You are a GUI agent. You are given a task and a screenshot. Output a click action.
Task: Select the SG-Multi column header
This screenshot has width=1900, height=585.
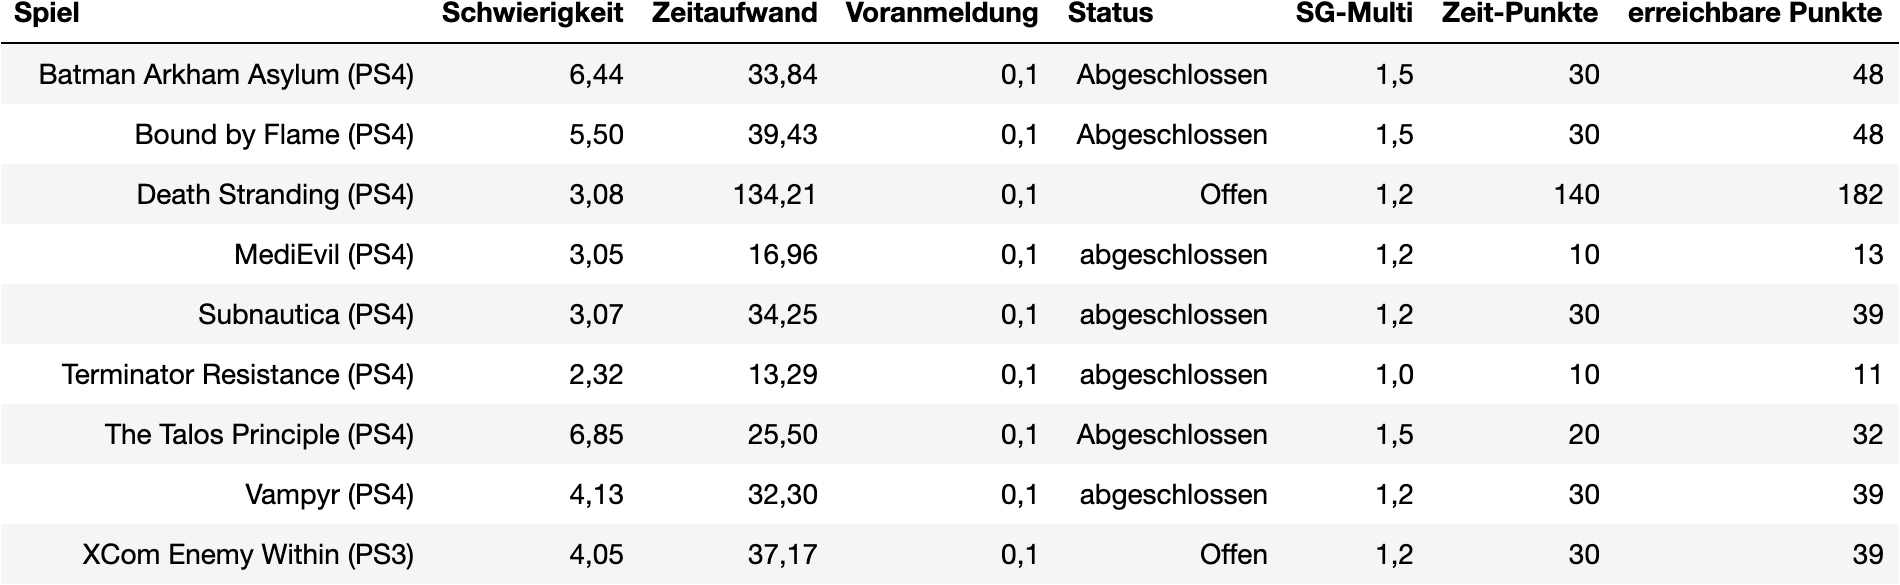coord(1354,14)
